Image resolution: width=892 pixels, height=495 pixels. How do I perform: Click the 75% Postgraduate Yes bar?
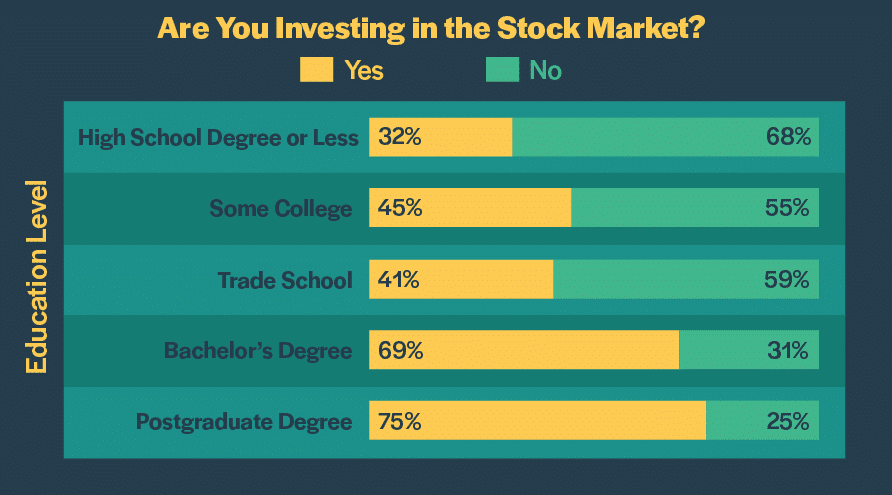538,421
